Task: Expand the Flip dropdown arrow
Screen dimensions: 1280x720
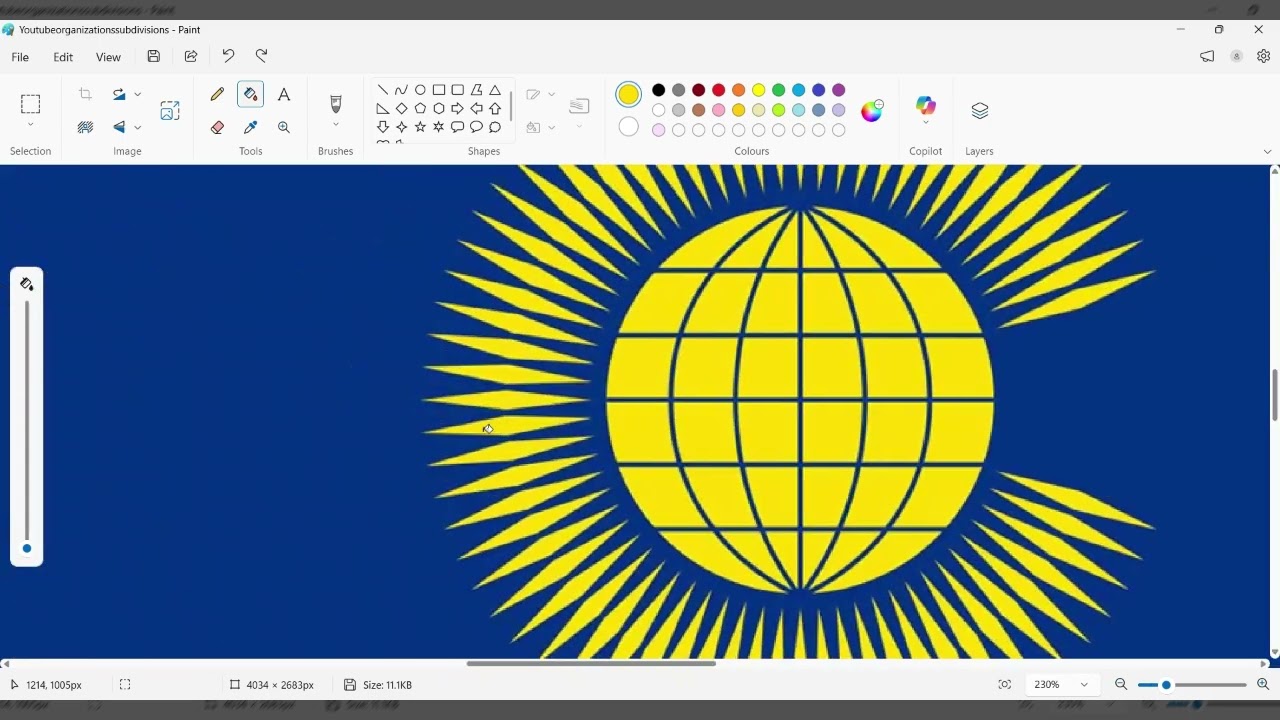Action: [x=138, y=127]
